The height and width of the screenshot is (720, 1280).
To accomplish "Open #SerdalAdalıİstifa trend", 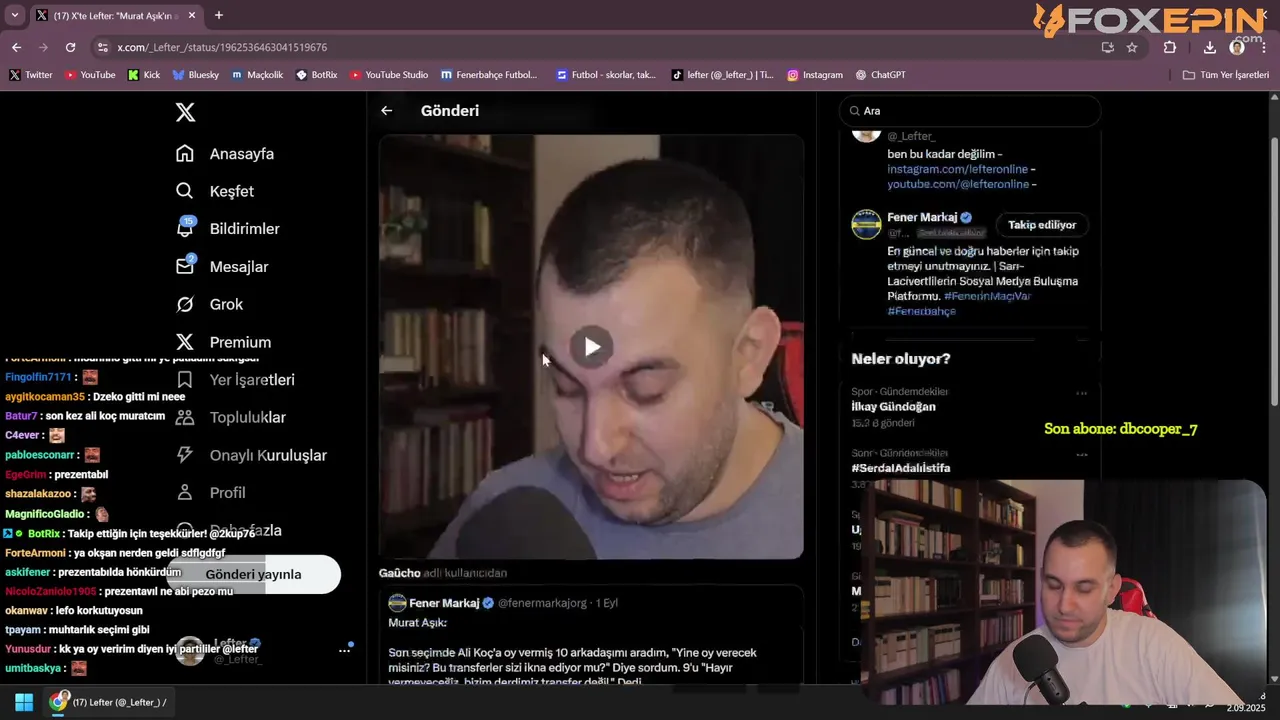I will click(x=900, y=468).
